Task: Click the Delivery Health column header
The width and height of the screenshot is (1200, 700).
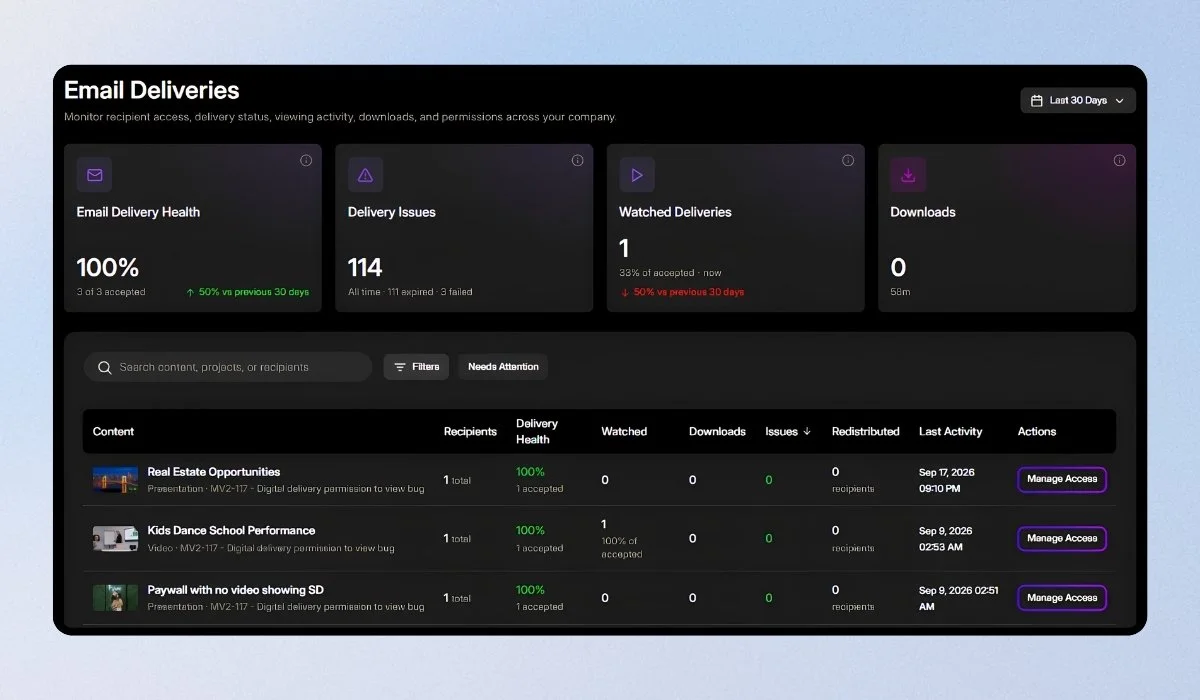Action: click(537, 431)
